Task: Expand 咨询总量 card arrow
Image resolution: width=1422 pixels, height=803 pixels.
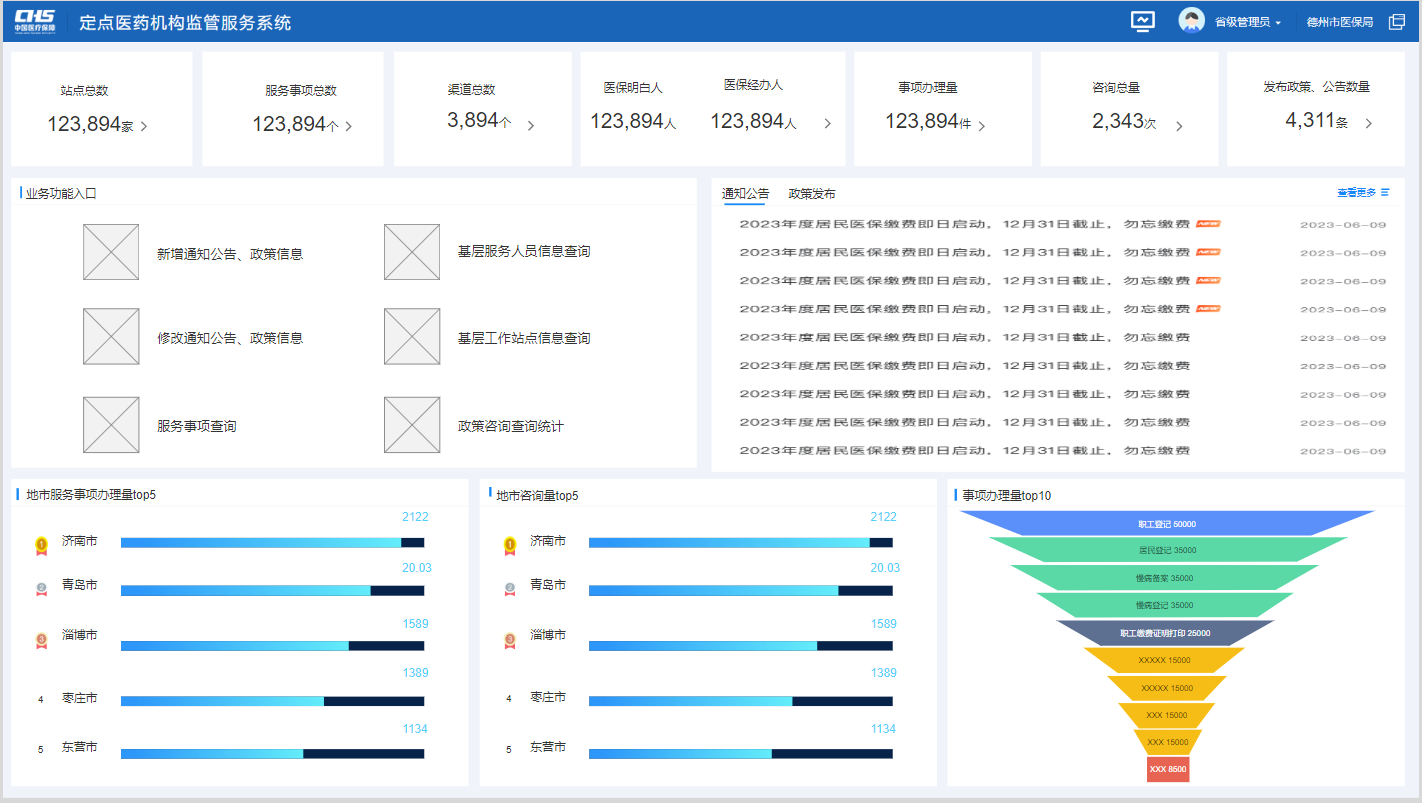Action: pyautogui.click(x=1179, y=126)
